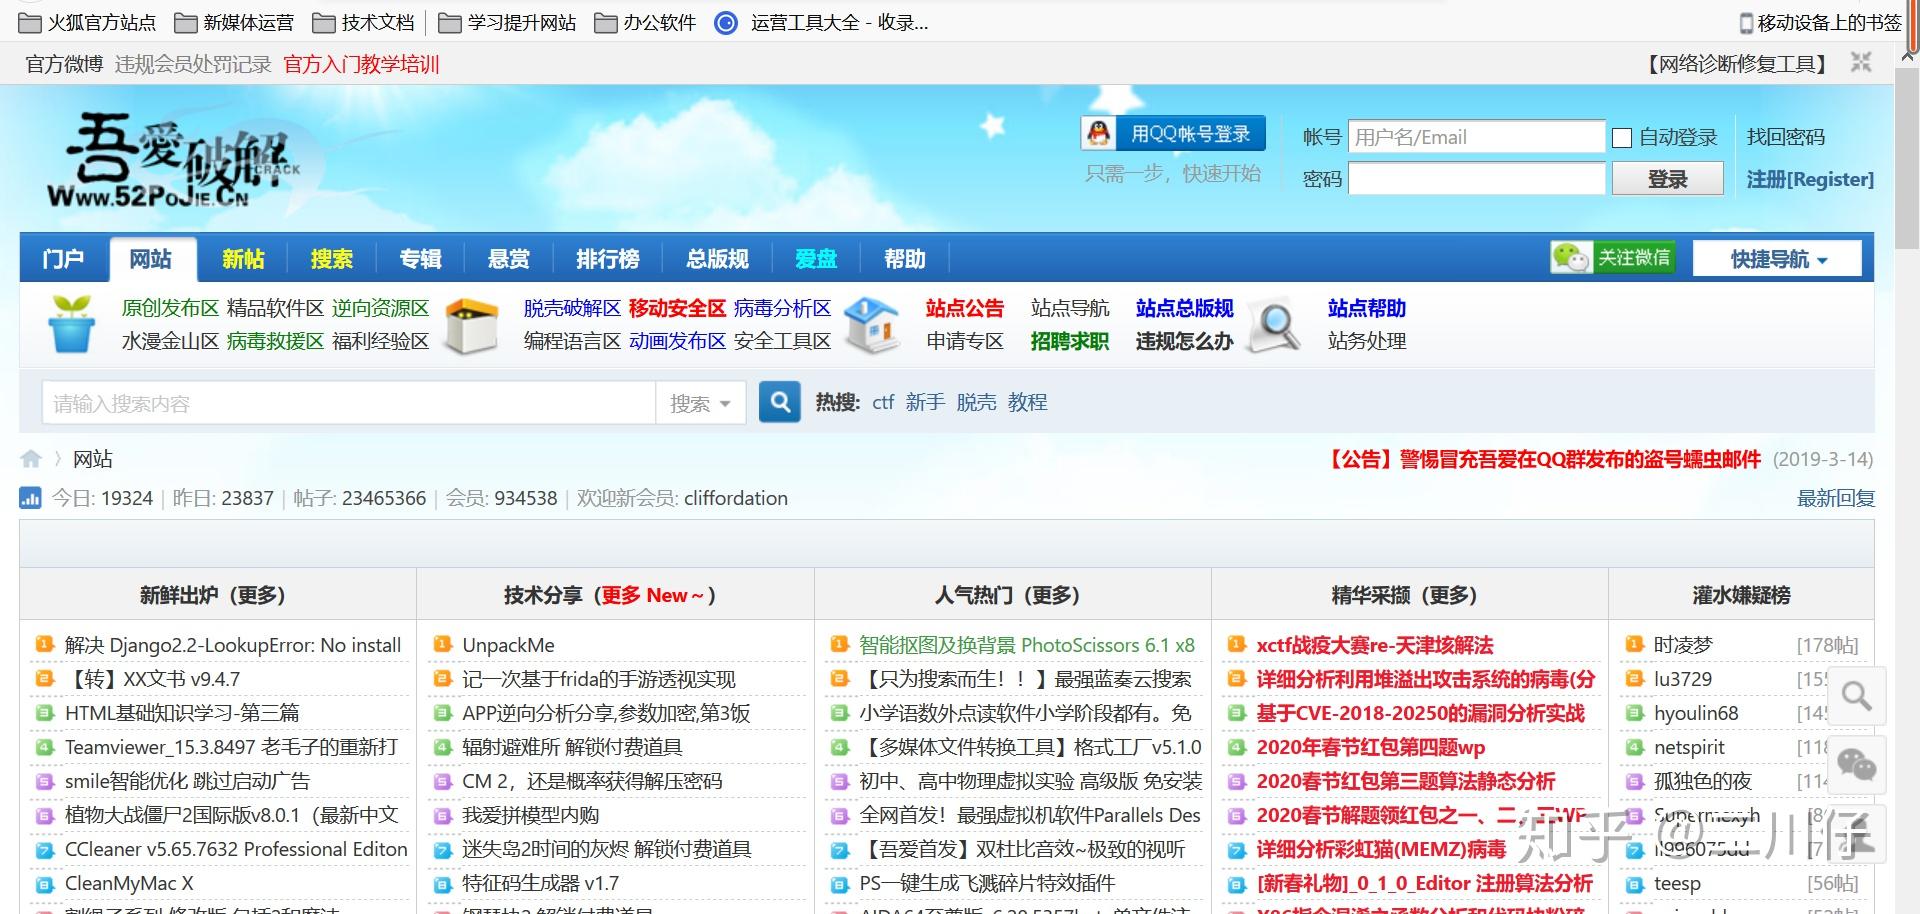Open the 搜索 type dropdown
This screenshot has width=1920, height=914.
click(x=700, y=403)
